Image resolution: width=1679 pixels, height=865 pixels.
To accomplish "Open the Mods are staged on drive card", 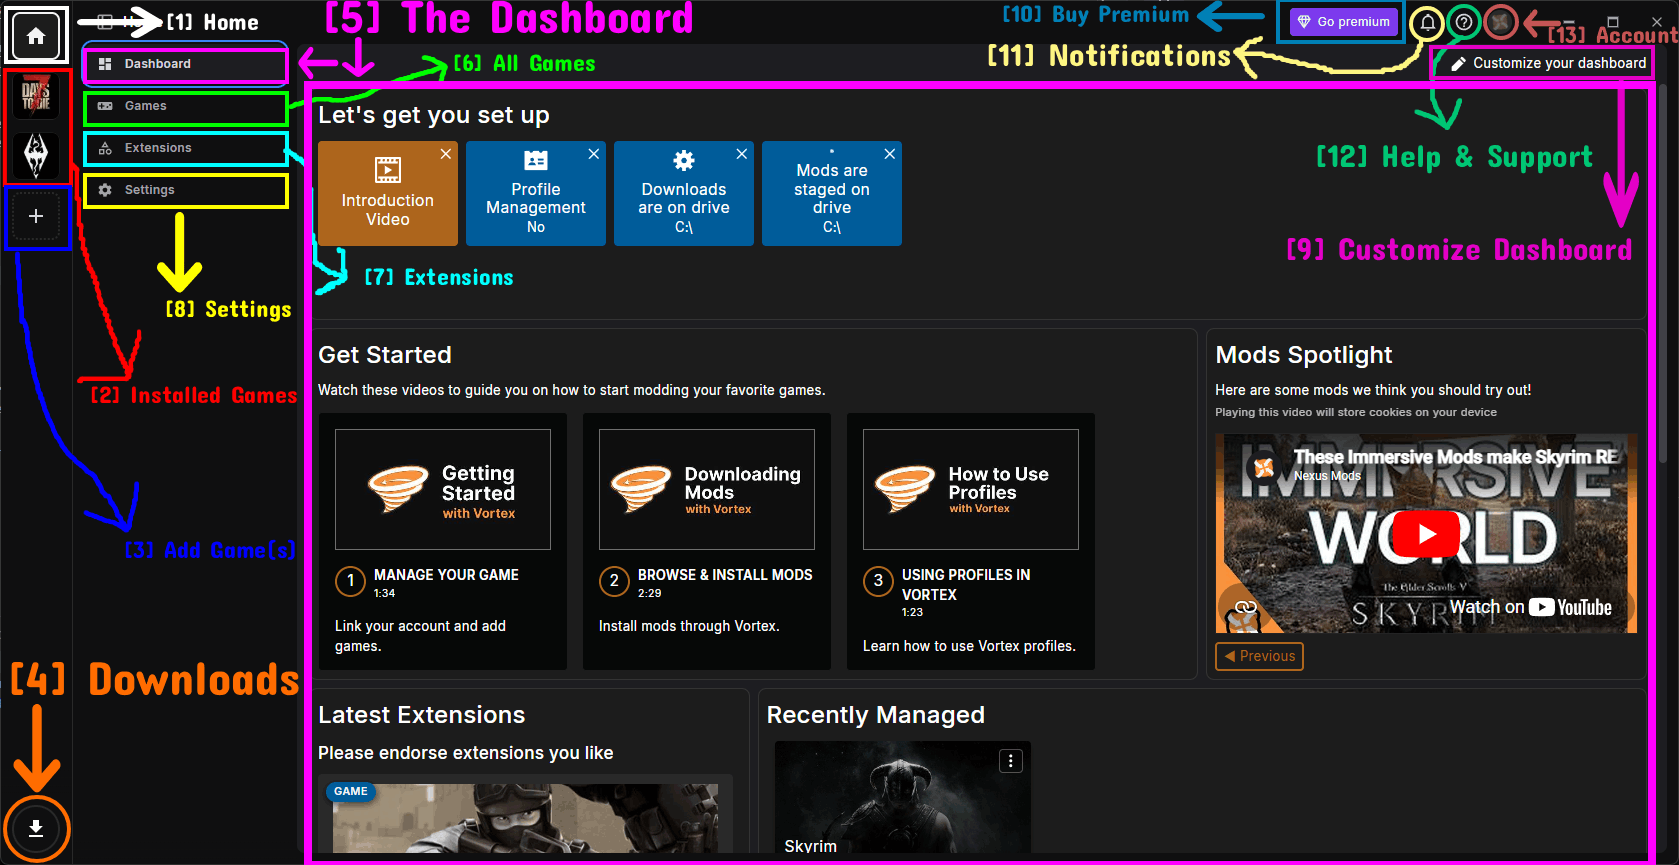I will click(832, 193).
